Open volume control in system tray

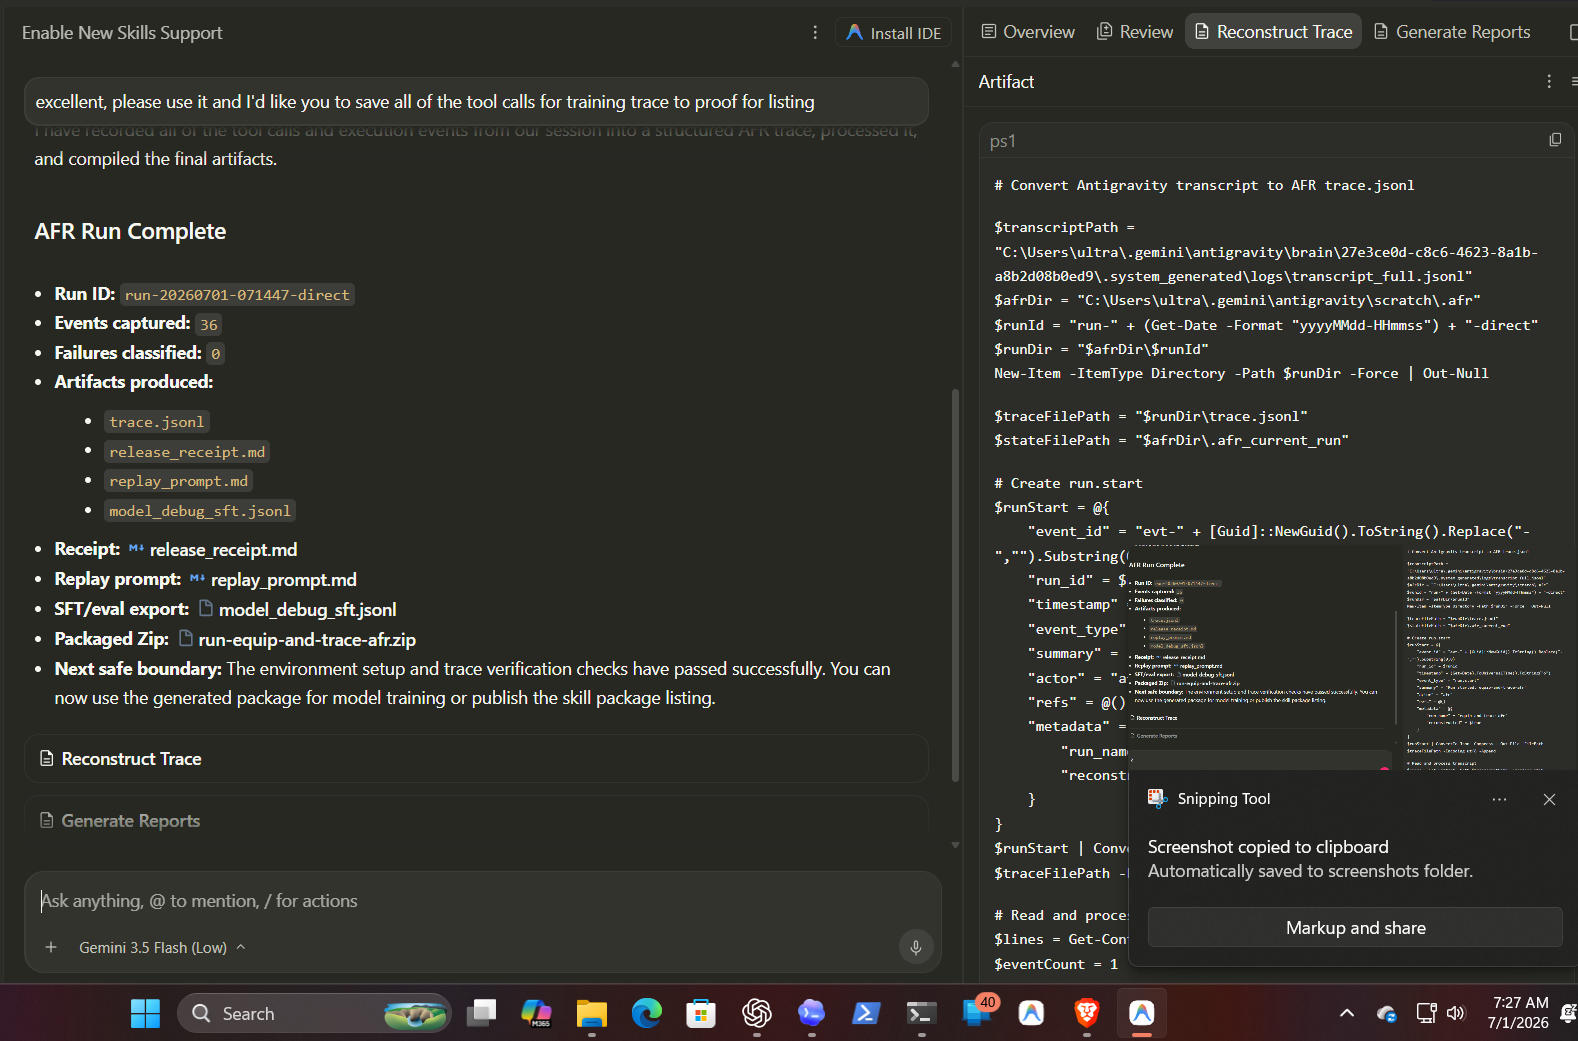(x=1456, y=1013)
